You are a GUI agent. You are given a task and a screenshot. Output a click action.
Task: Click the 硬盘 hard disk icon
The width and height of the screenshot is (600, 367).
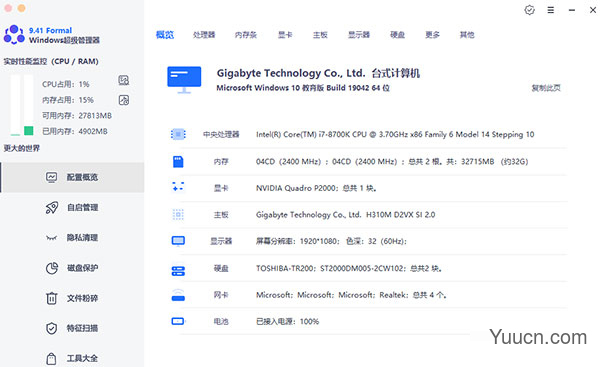click(x=178, y=271)
